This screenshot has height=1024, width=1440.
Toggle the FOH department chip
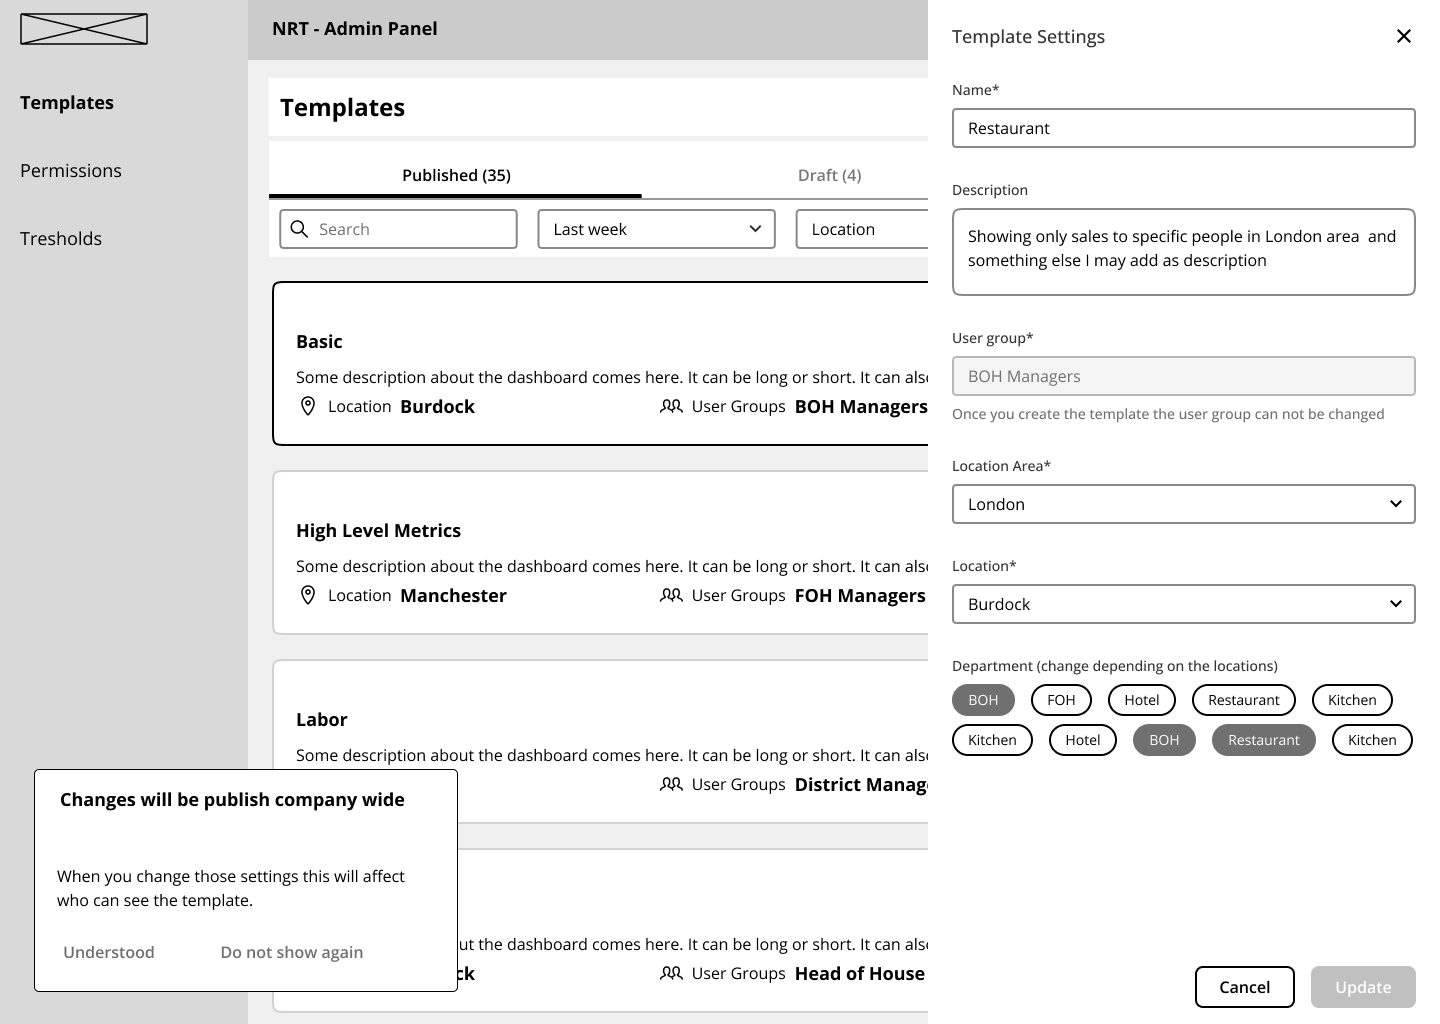click(x=1061, y=700)
